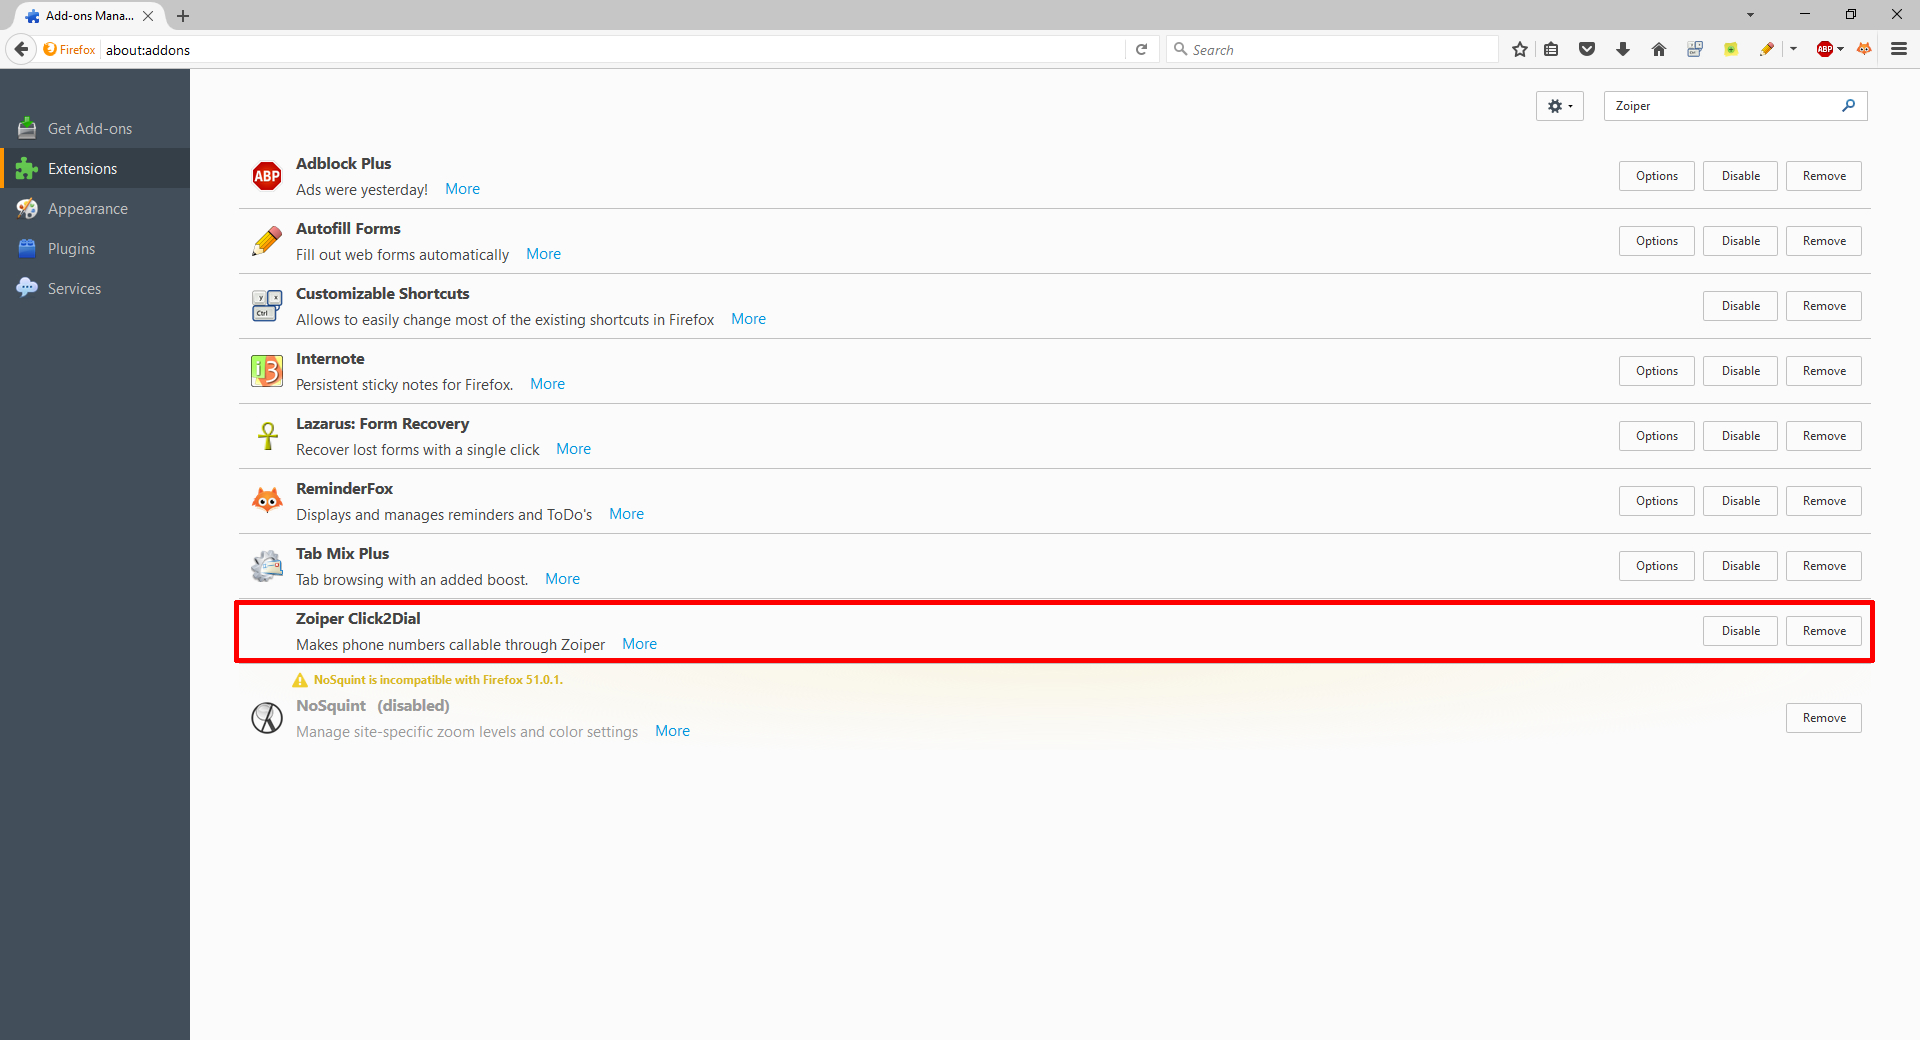This screenshot has height=1040, width=1920.
Task: Click More link for Lazarus: Form Recovery
Action: click(573, 449)
